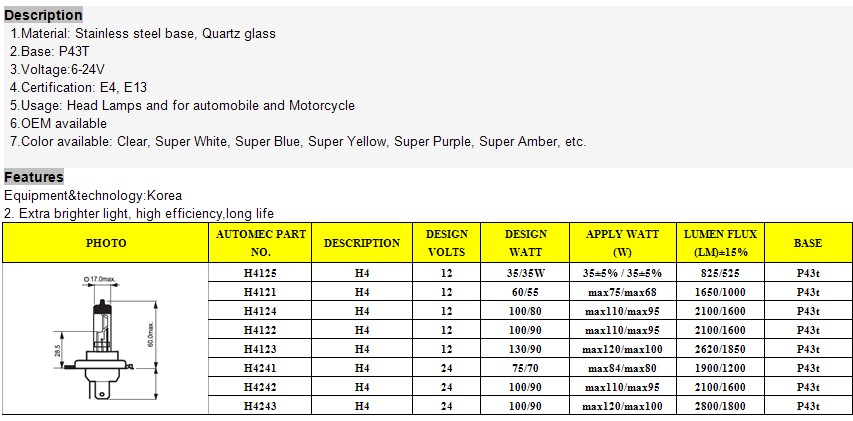Click the H4241 part number cell
Image resolution: width=853 pixels, height=421 pixels.
click(x=260, y=368)
